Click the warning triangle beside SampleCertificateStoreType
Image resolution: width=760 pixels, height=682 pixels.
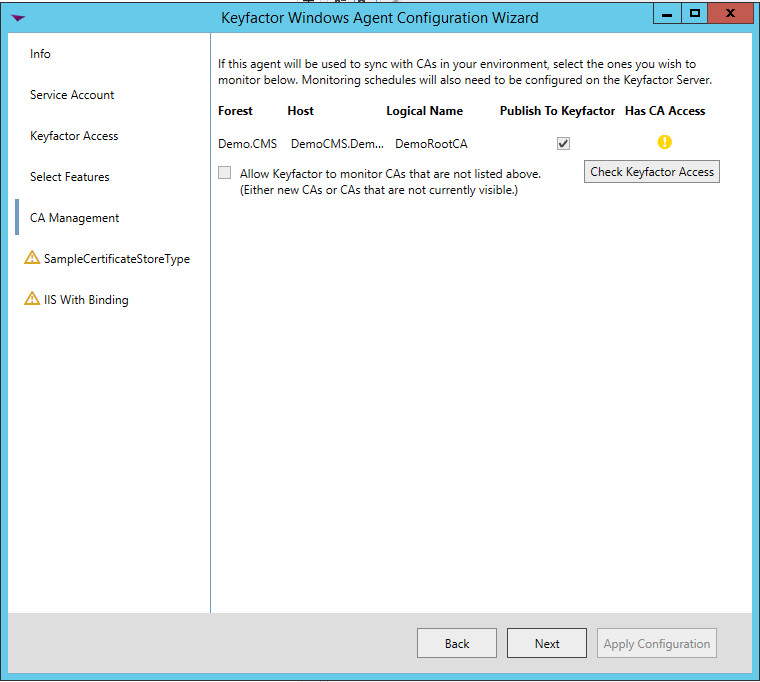pyautogui.click(x=32, y=257)
